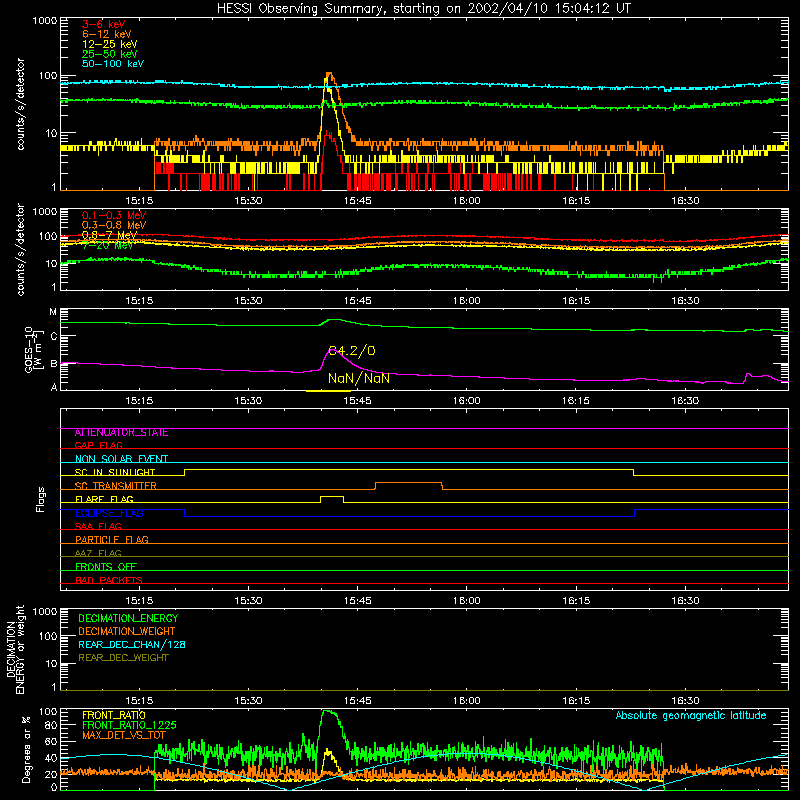Select the "DECIMATION_ENERGY" legend label

point(128,618)
